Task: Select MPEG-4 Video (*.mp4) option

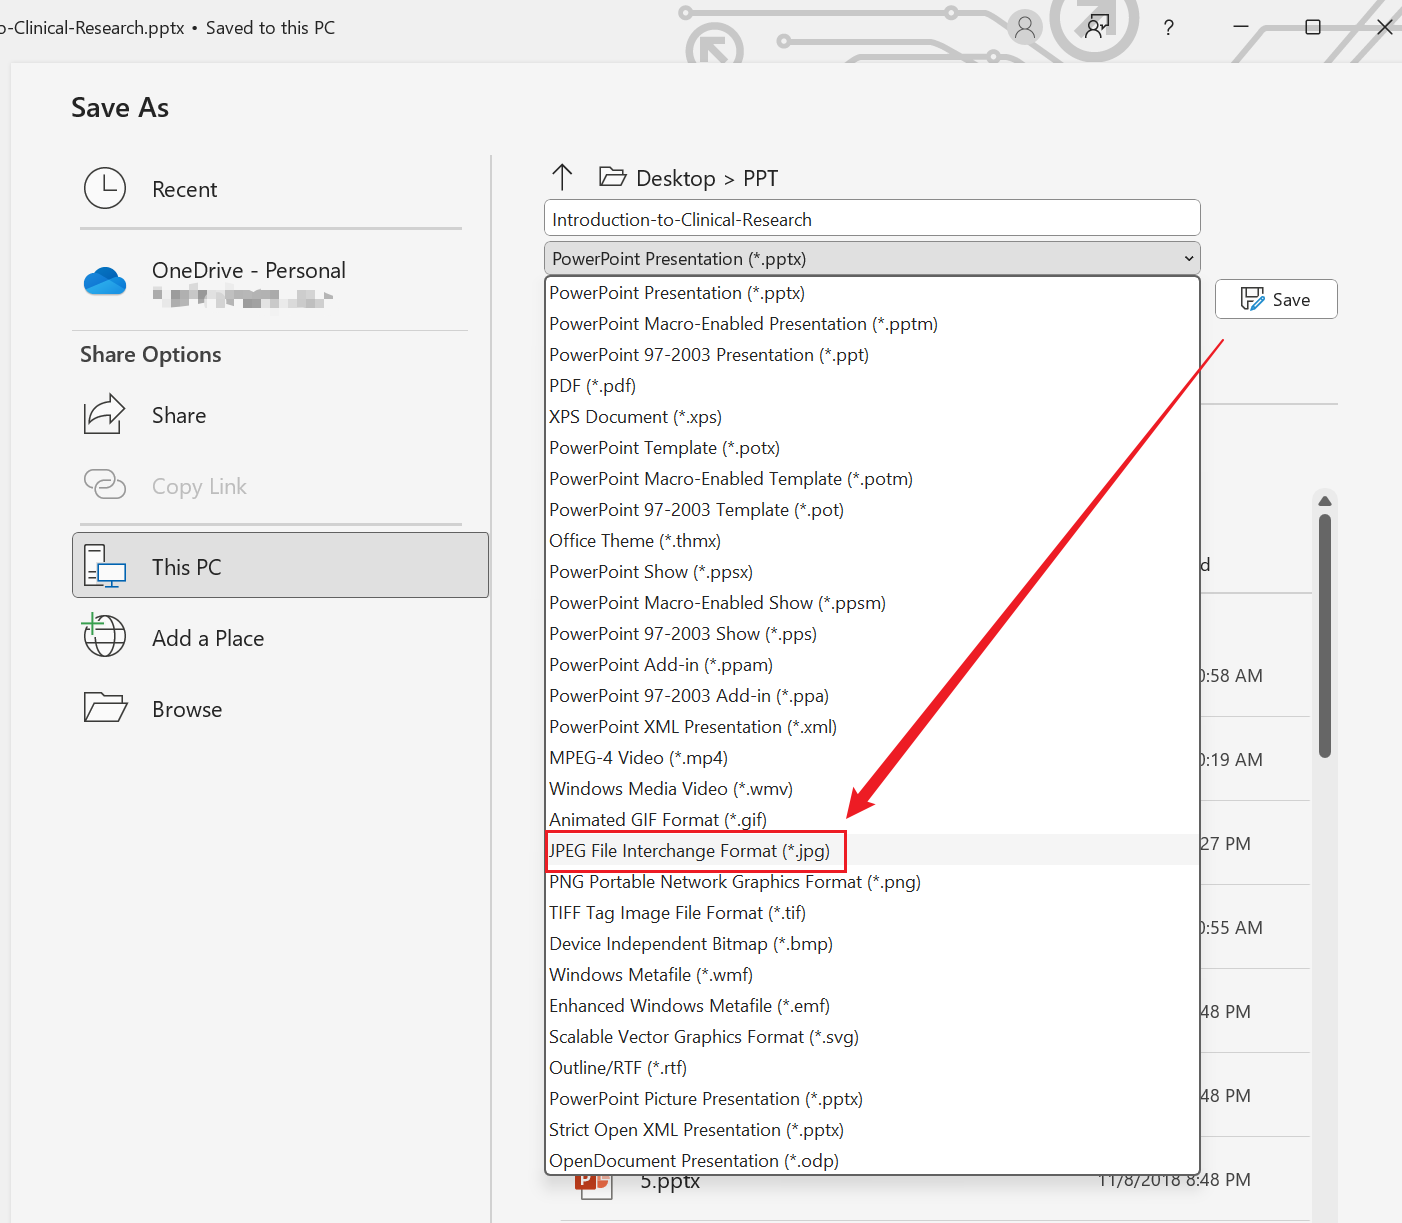Action: 638,758
